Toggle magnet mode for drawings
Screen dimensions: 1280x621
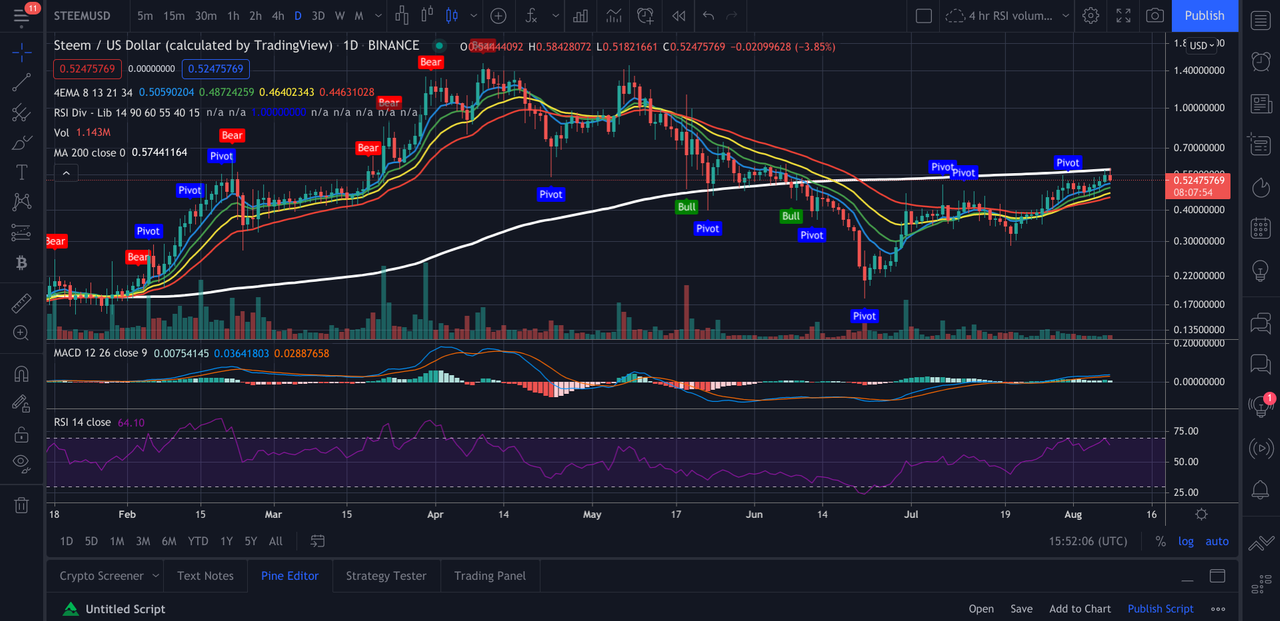pos(21,375)
